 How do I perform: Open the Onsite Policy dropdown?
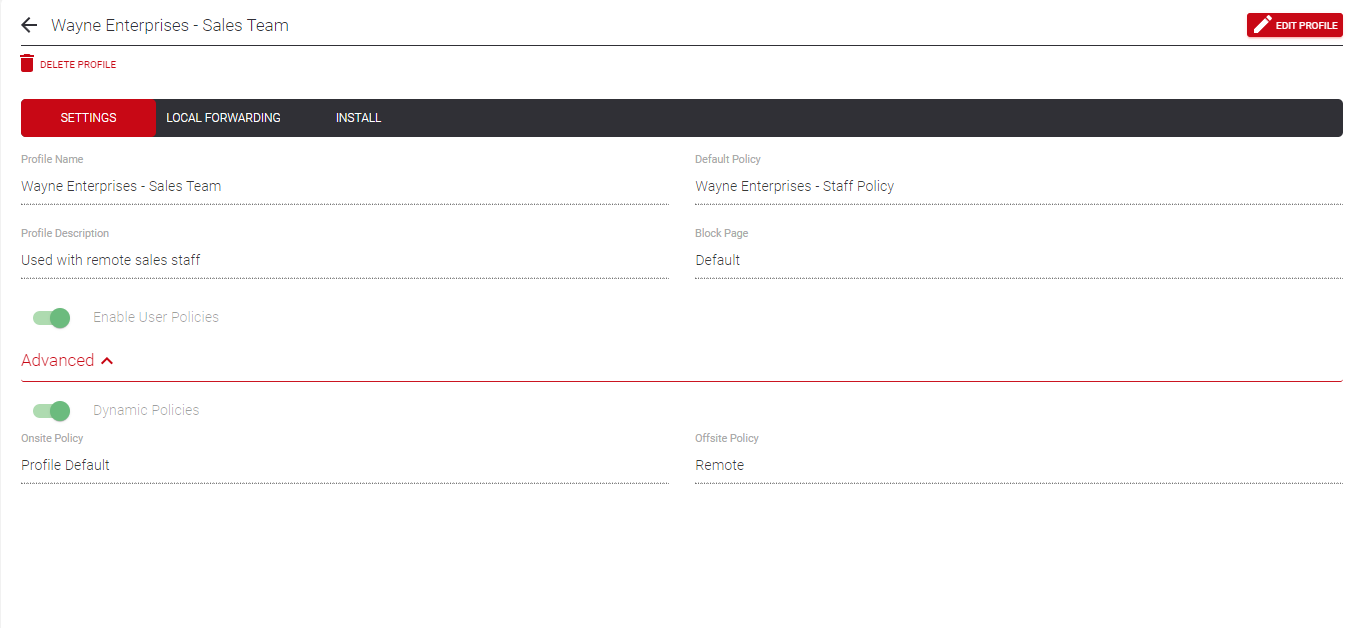344,465
